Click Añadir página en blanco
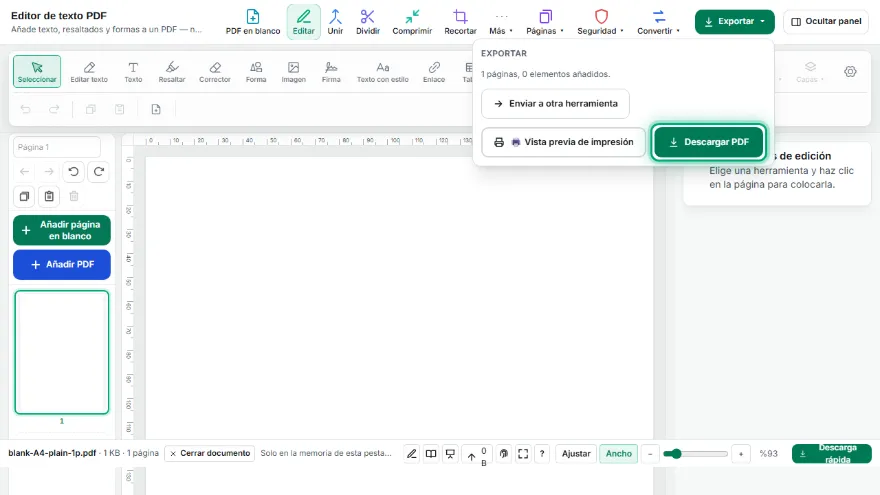This screenshot has height=495, width=880. (x=62, y=230)
